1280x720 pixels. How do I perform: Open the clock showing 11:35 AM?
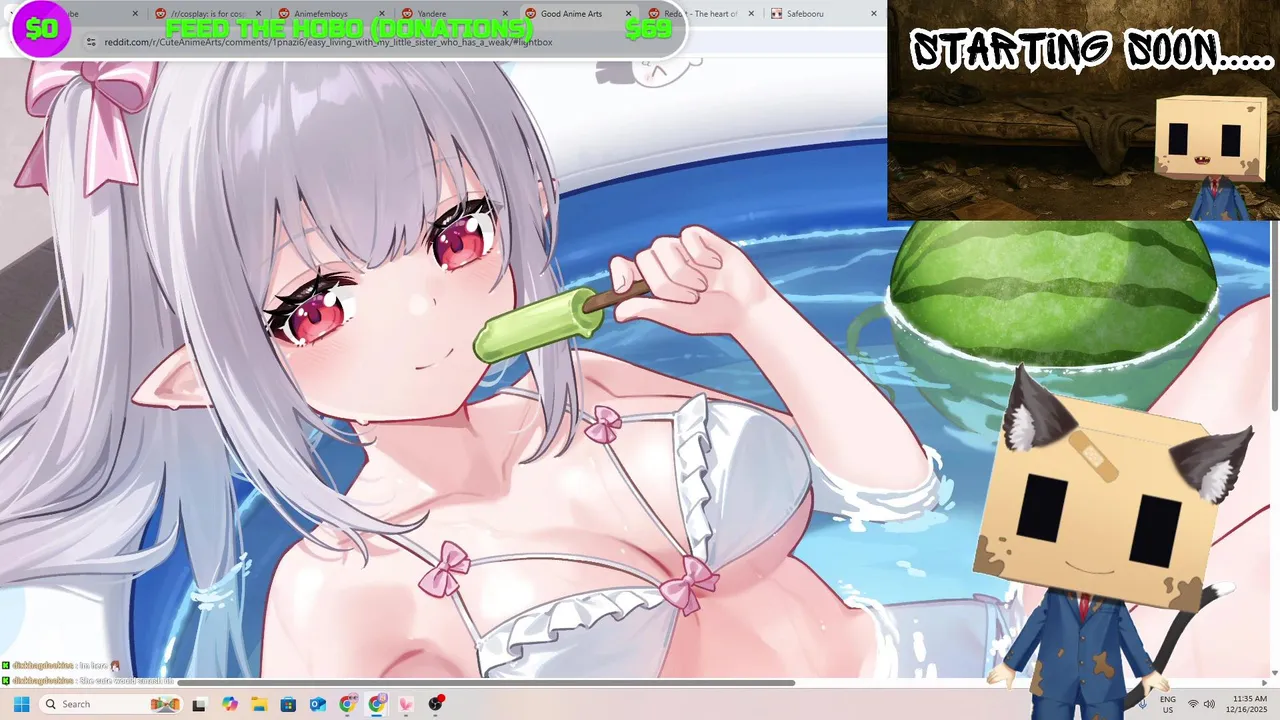click(1249, 704)
